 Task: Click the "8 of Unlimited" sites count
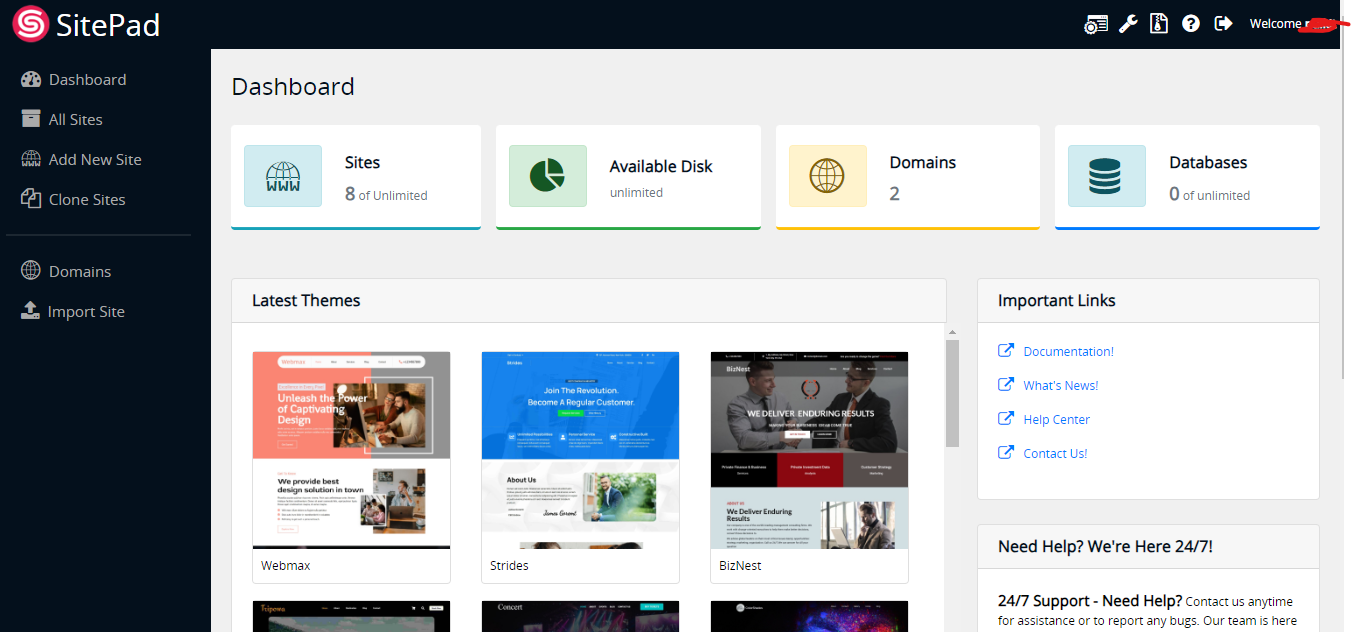pyautogui.click(x=386, y=194)
